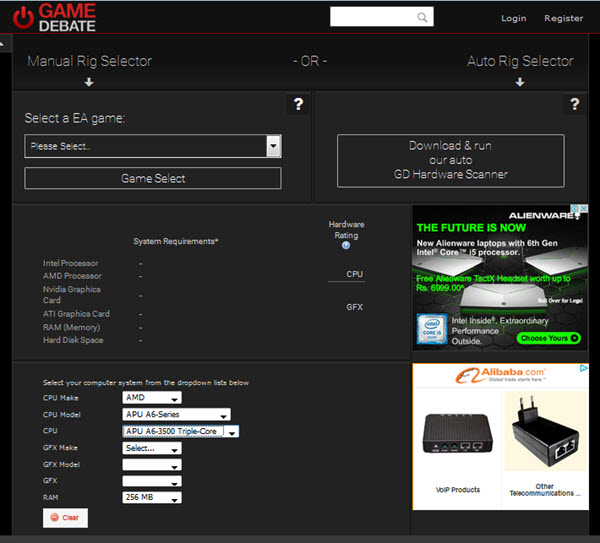
Task: Click Download & run GD Hardware Scanner
Action: (451, 160)
